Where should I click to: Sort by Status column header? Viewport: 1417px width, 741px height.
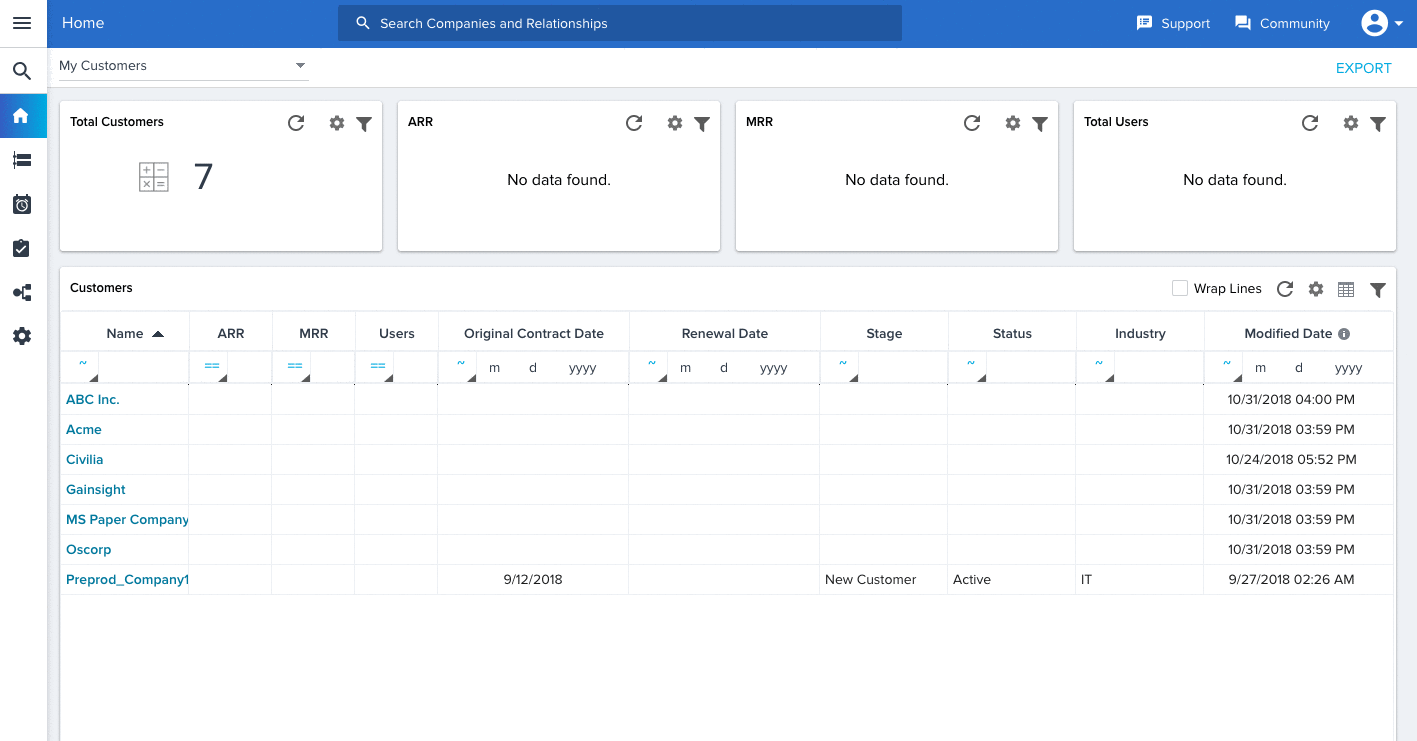pyautogui.click(x=1012, y=334)
